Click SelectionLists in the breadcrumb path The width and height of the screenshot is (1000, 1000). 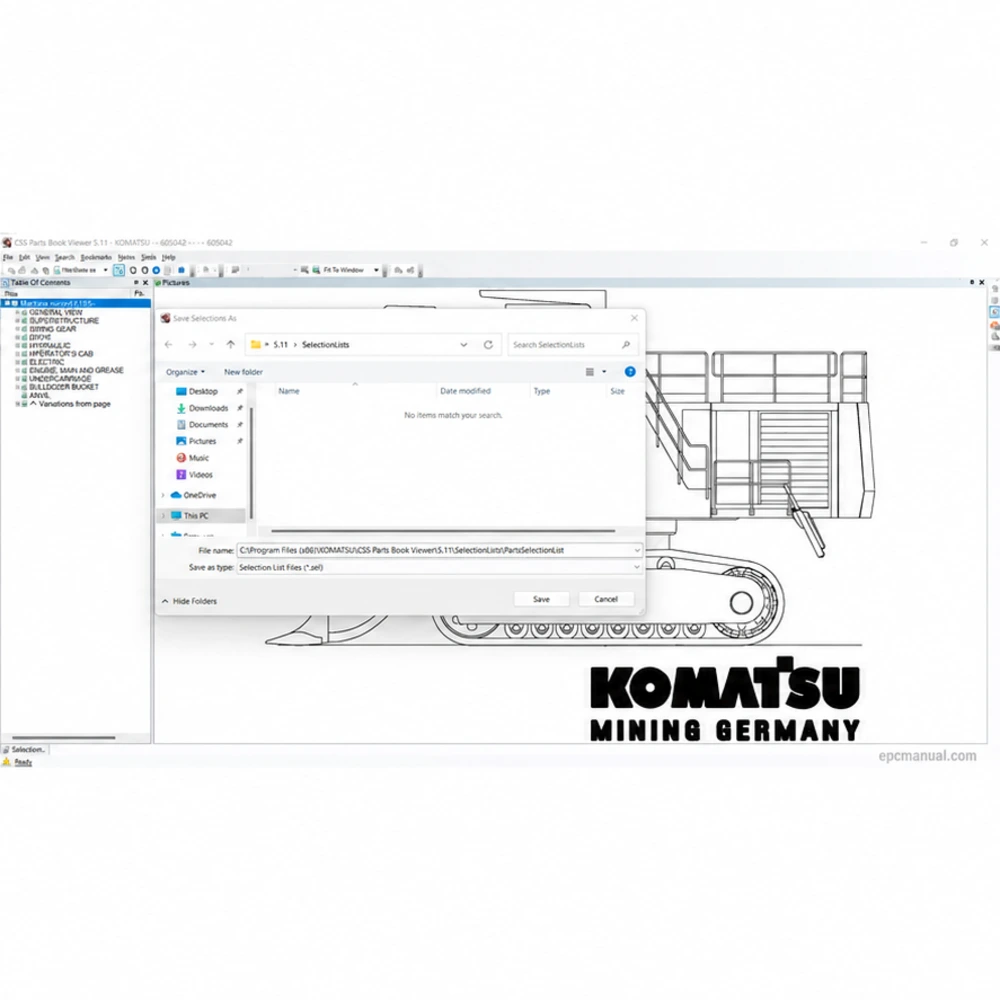coord(325,344)
